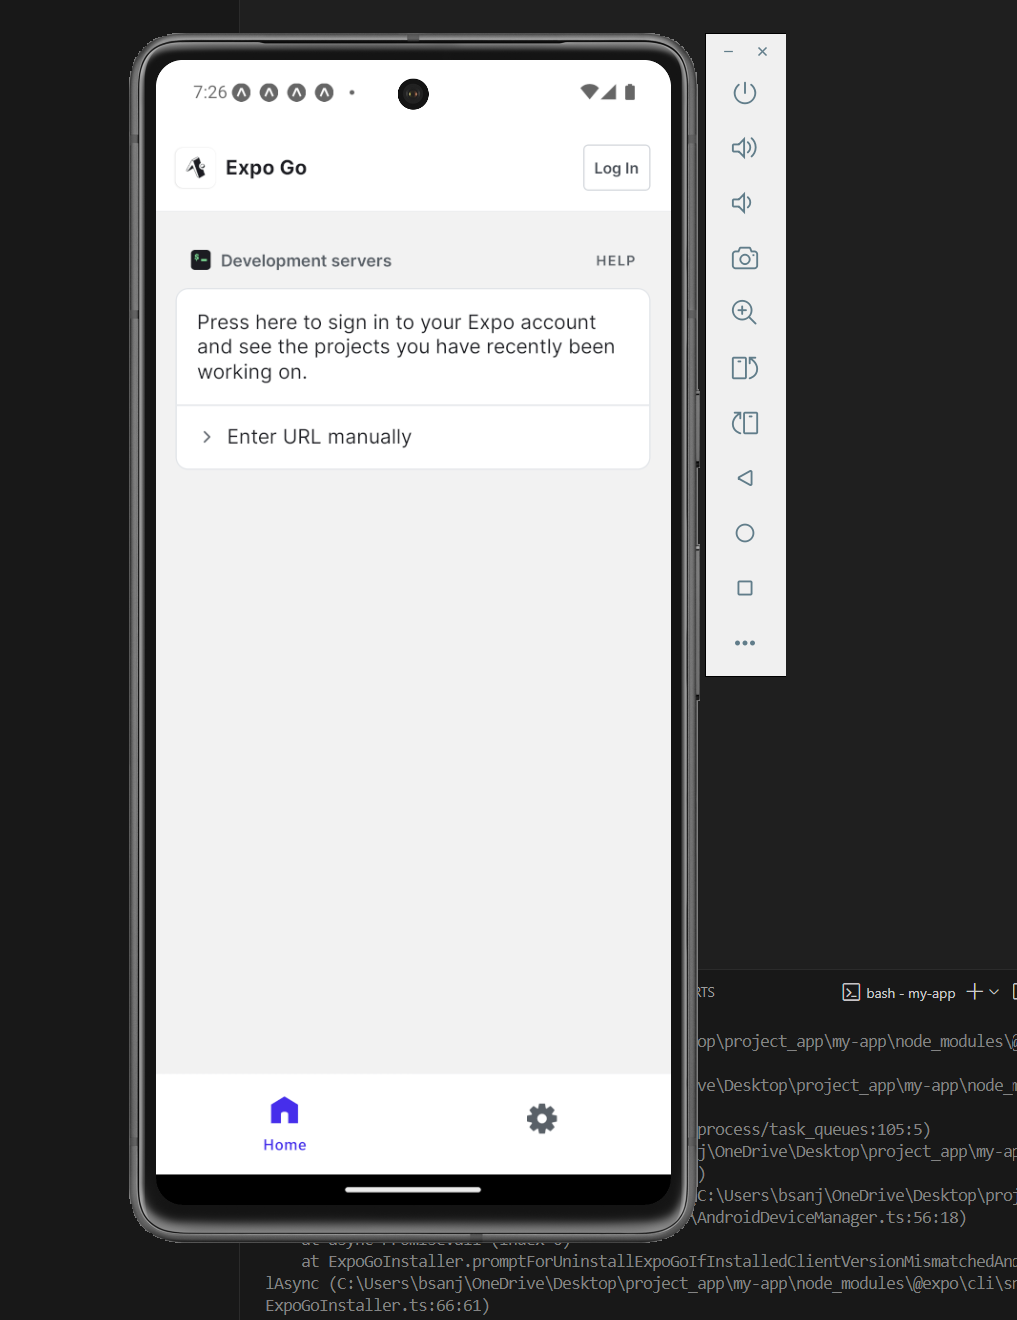Click the ExpoGoInstaller.ts:66:61 terminal text
The image size is (1017, 1320).
tap(377, 1306)
